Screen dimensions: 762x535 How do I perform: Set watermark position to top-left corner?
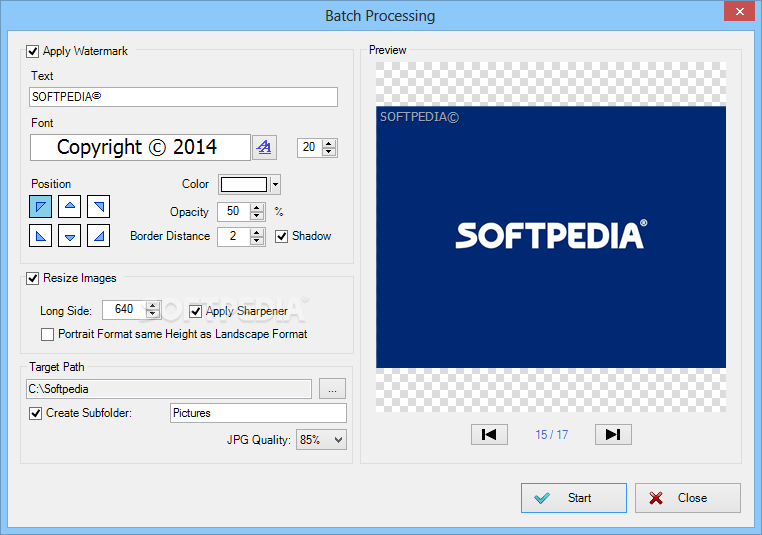tap(40, 207)
